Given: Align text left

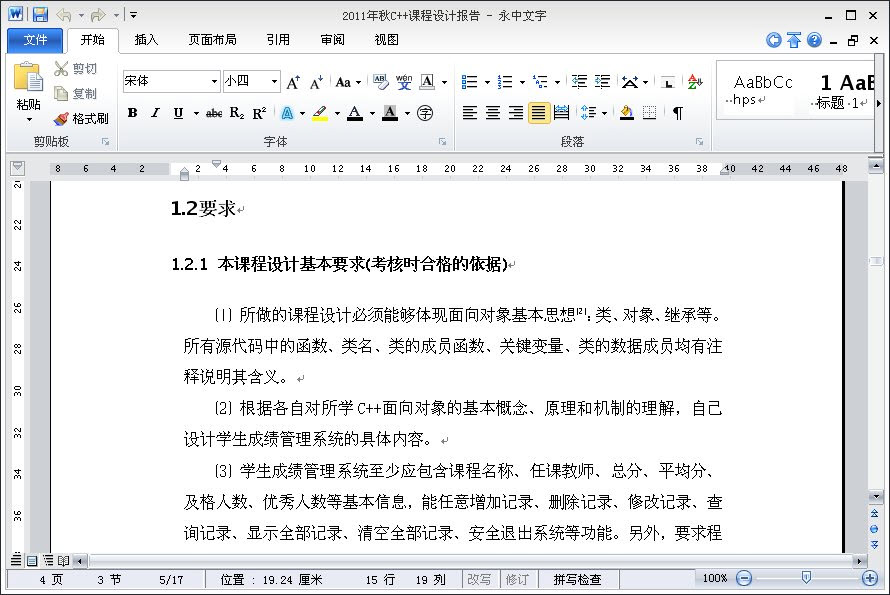Looking at the screenshot, I should pos(469,113).
